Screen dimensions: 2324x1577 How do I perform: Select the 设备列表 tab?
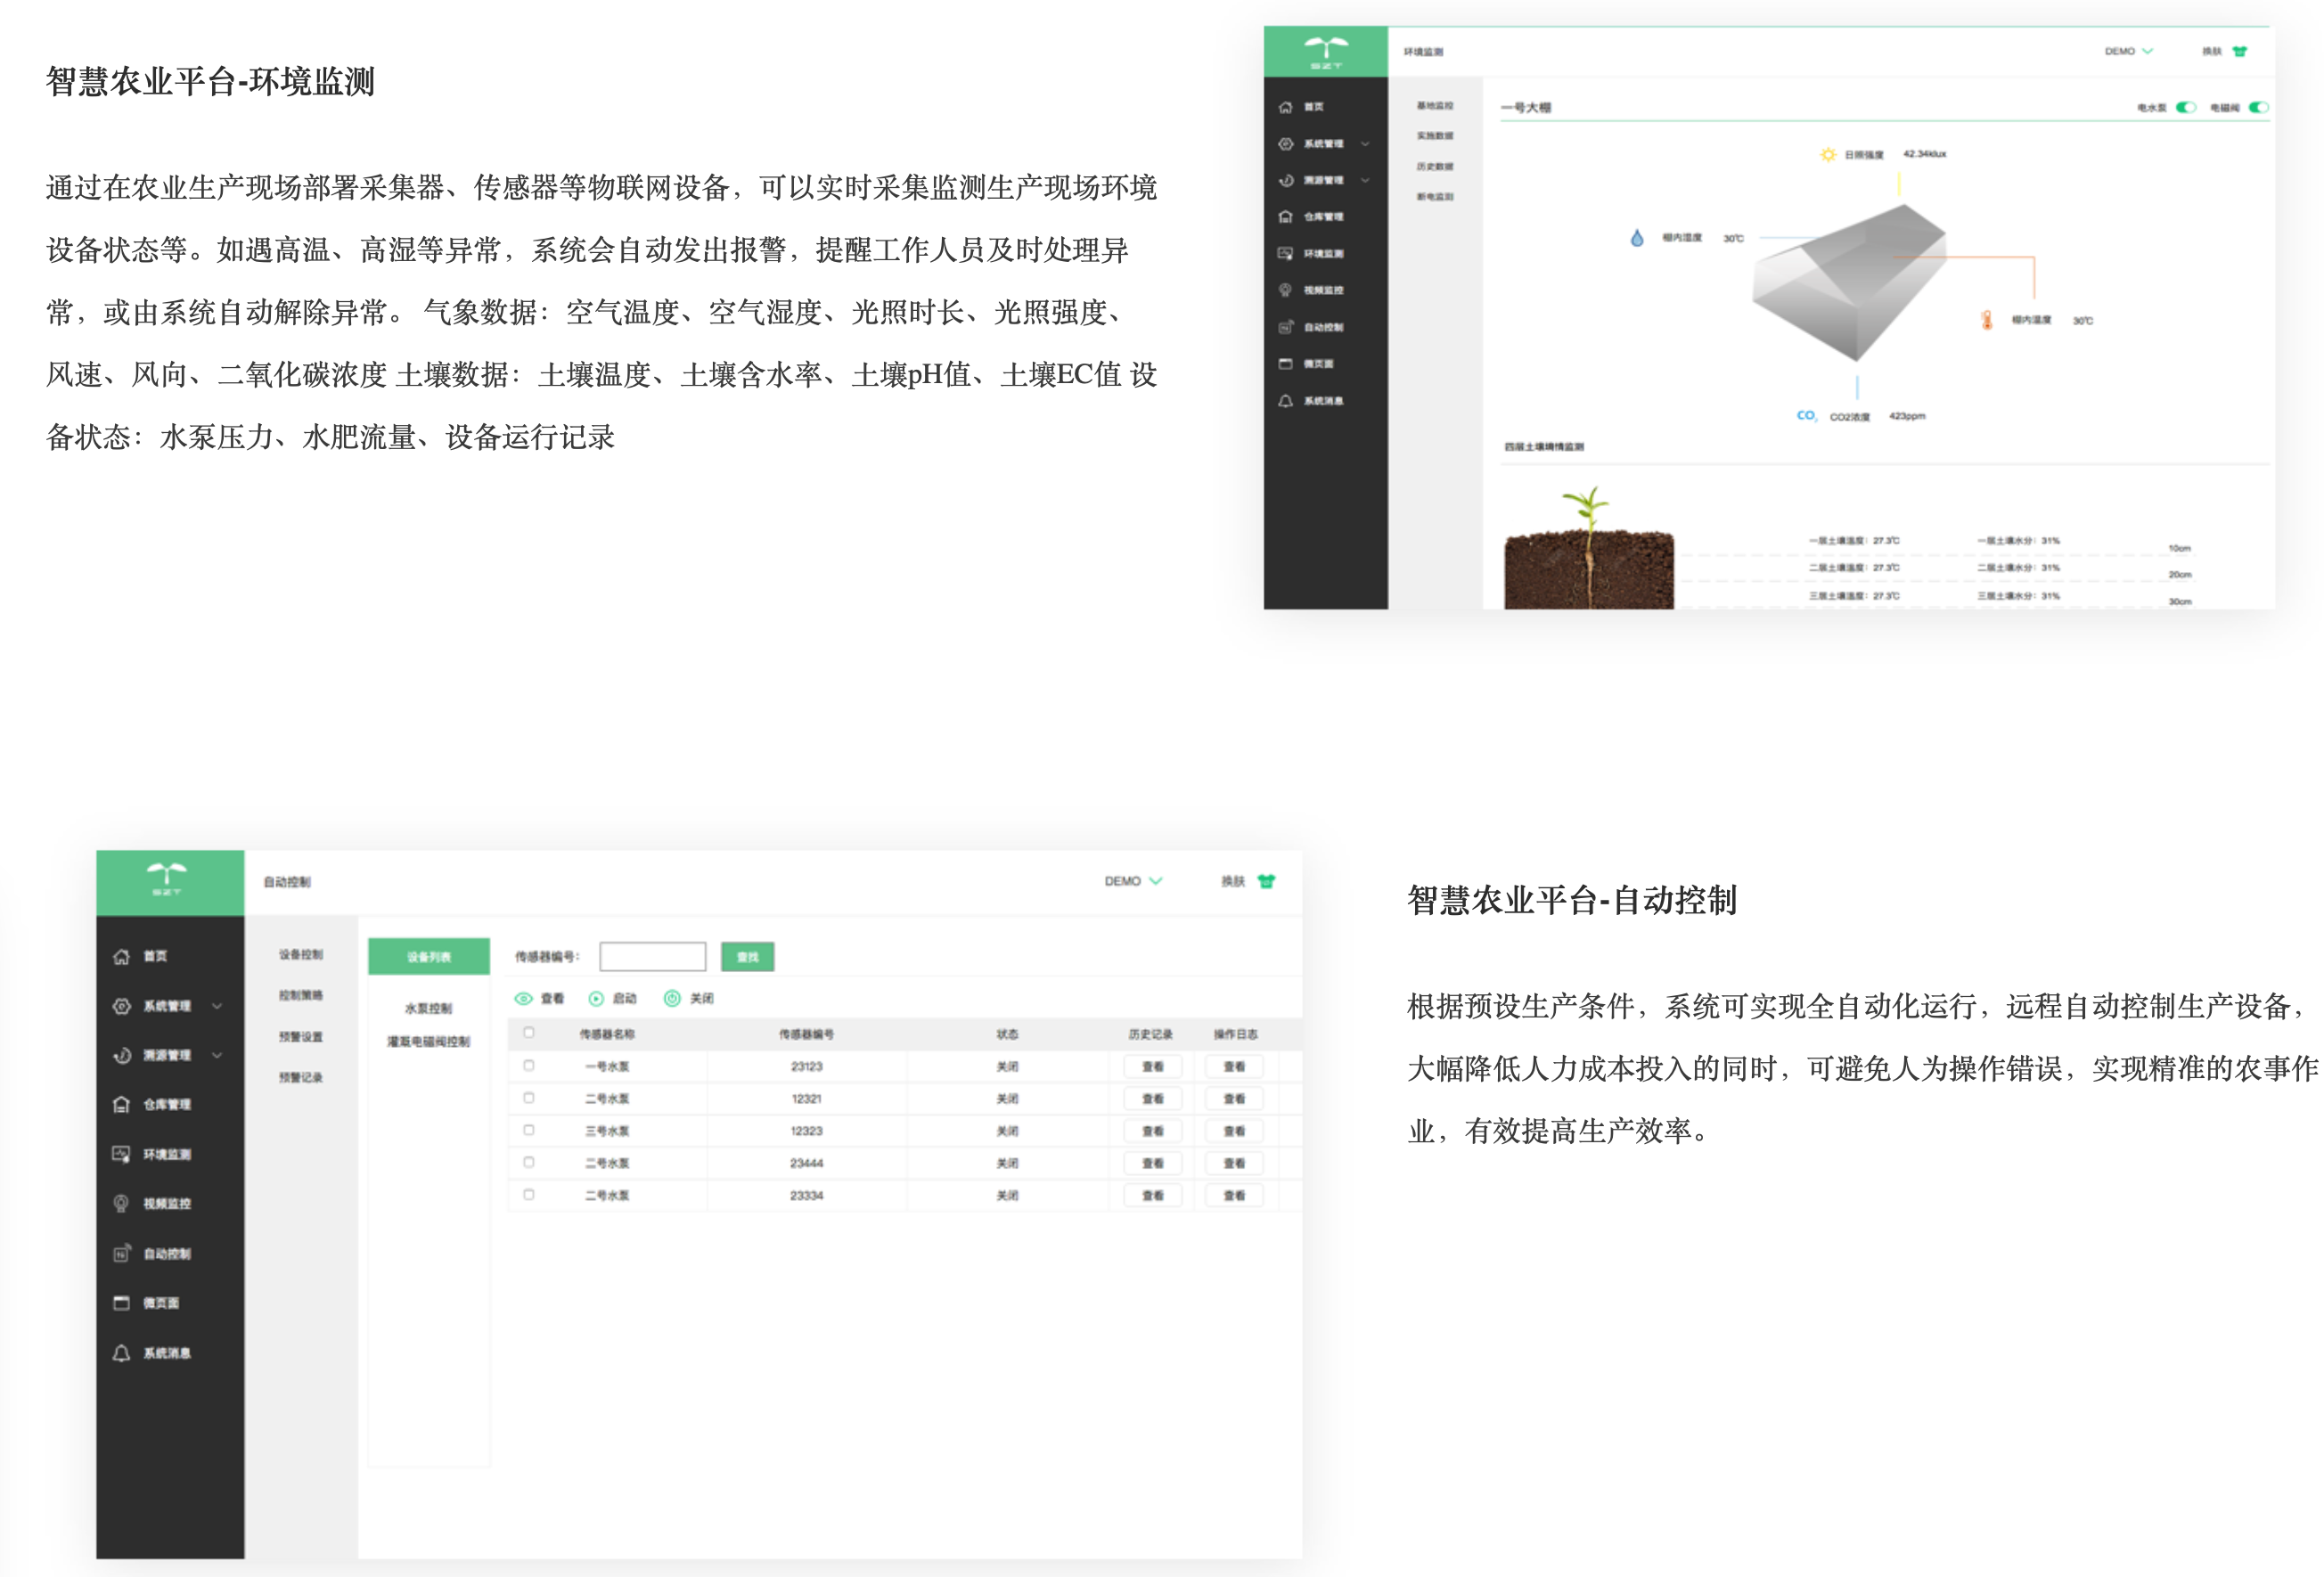(429, 956)
